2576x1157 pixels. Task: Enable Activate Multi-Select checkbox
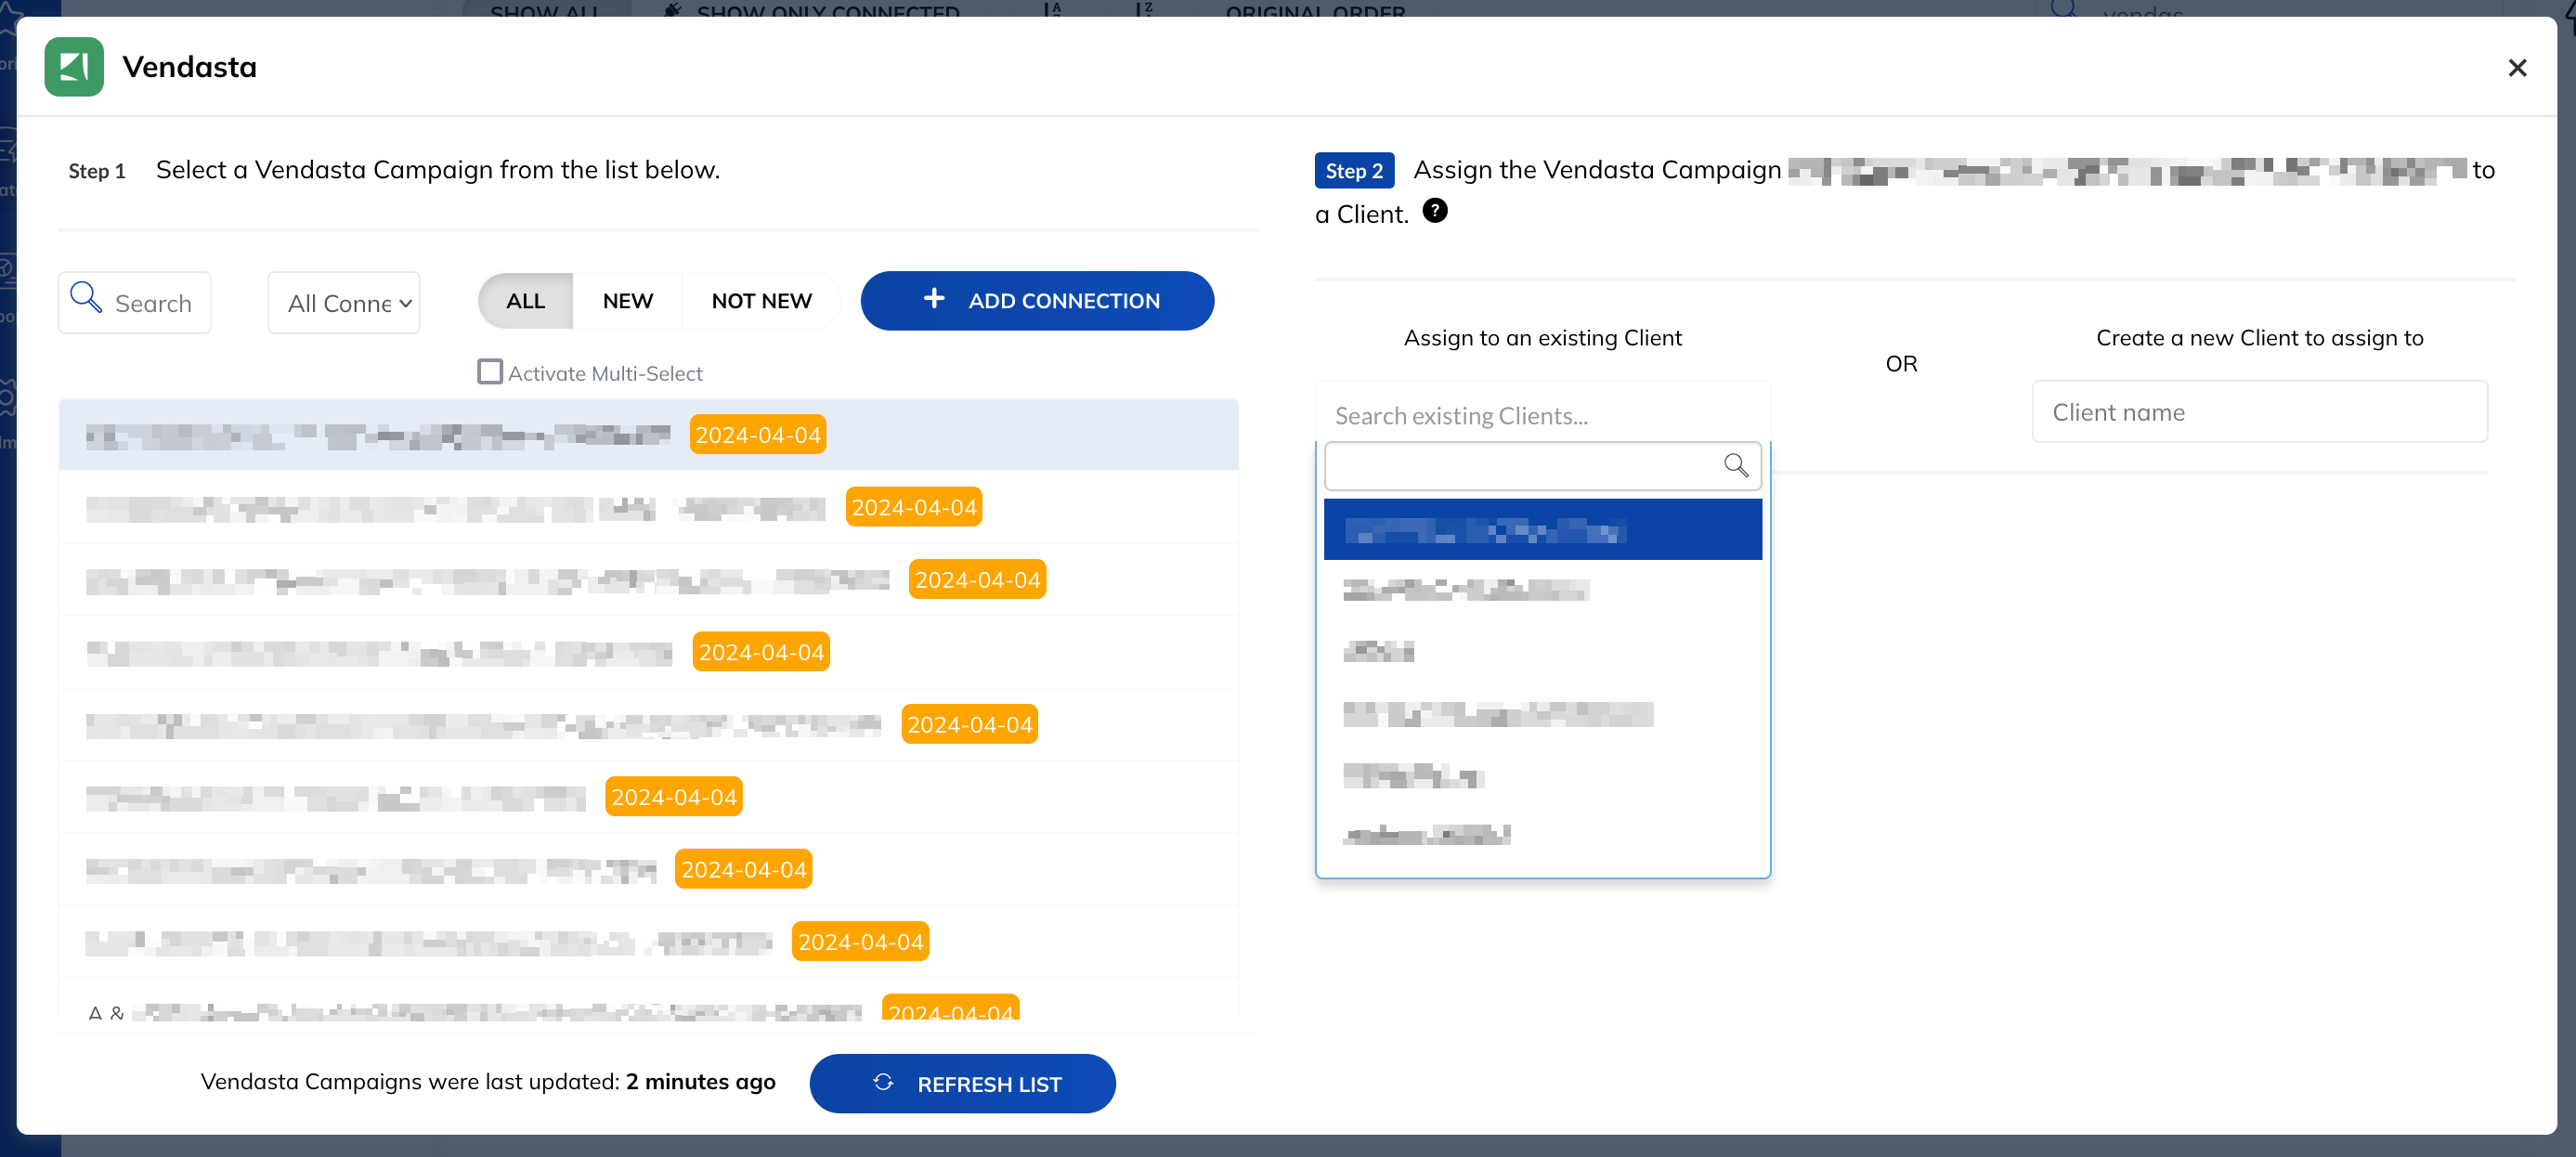click(490, 372)
